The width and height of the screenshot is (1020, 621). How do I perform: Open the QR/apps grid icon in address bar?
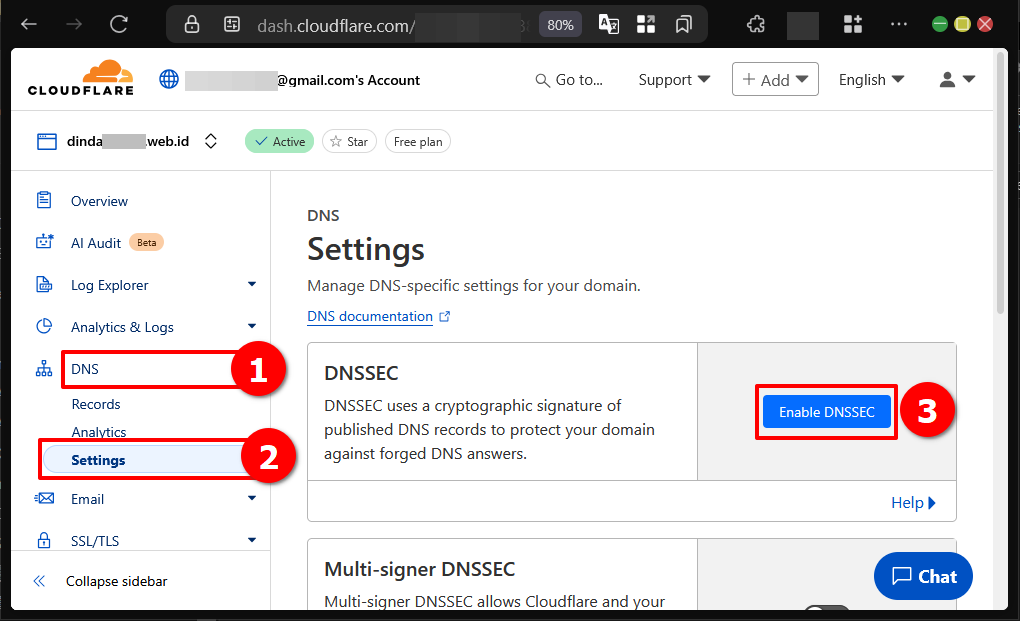(646, 25)
